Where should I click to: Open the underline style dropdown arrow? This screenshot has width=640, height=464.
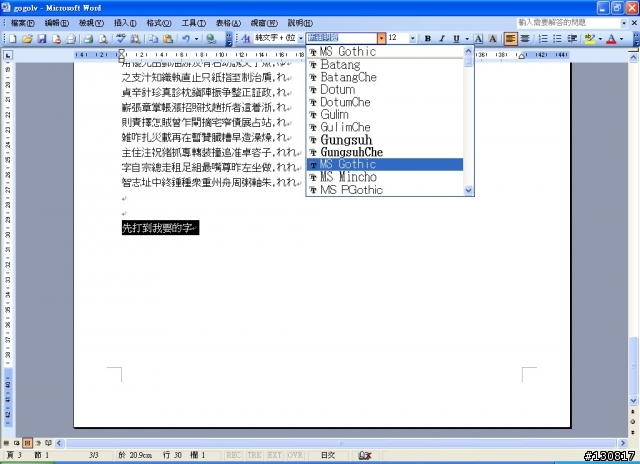[x=467, y=39]
